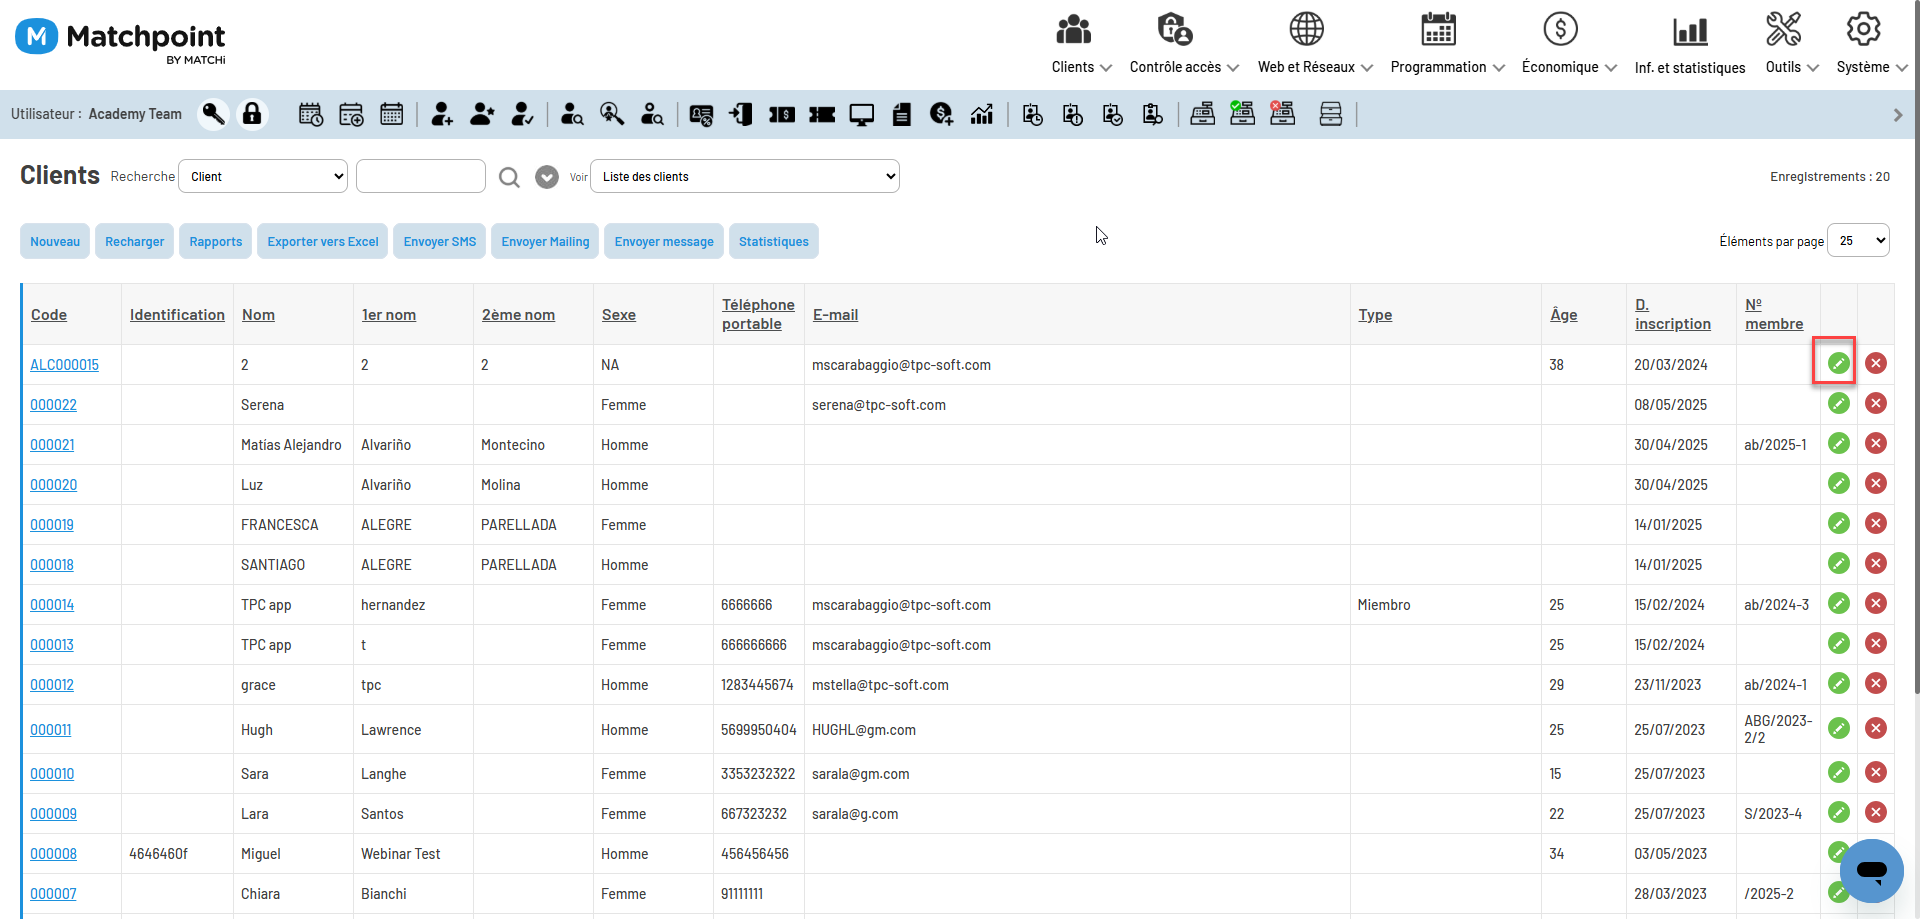Click the monitor screen icon
1920x919 pixels.
pos(862,115)
